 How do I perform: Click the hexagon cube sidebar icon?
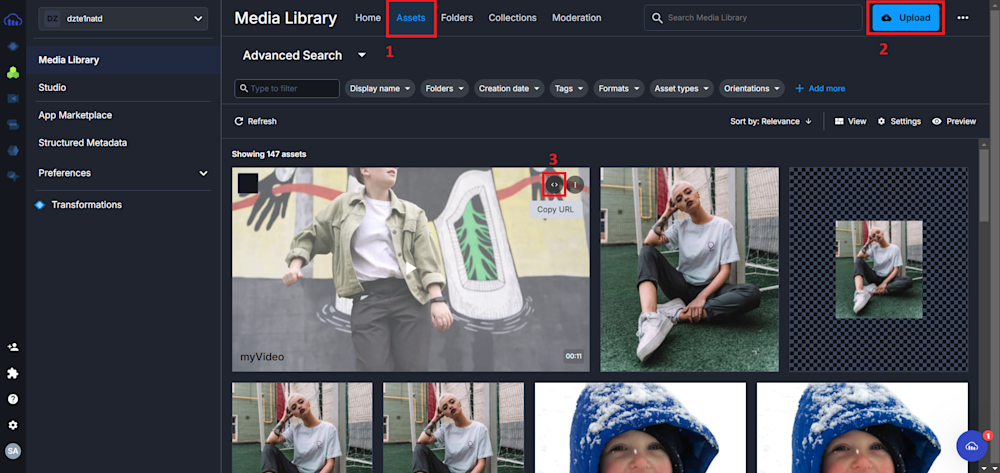[13, 150]
